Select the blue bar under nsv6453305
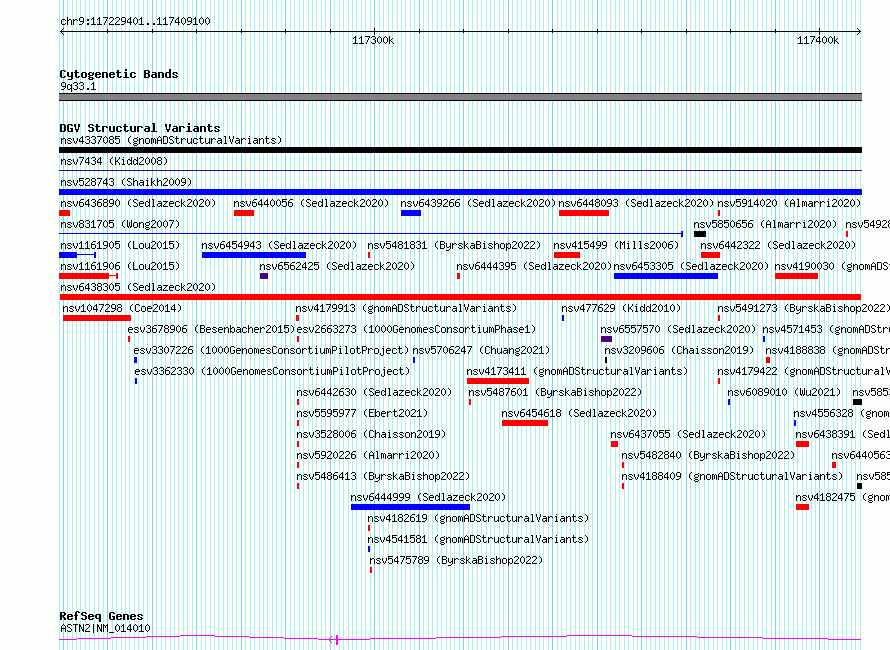Image resolution: width=890 pixels, height=650 pixels. pos(666,276)
